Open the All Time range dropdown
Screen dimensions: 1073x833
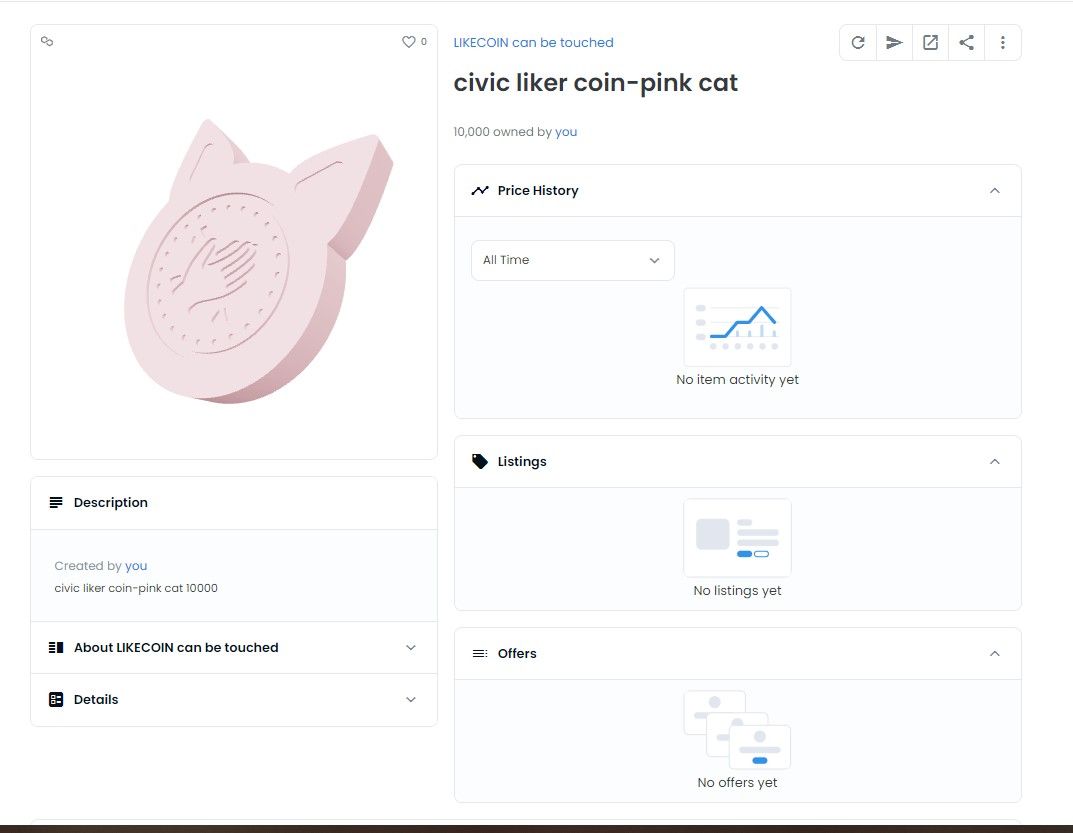click(572, 260)
